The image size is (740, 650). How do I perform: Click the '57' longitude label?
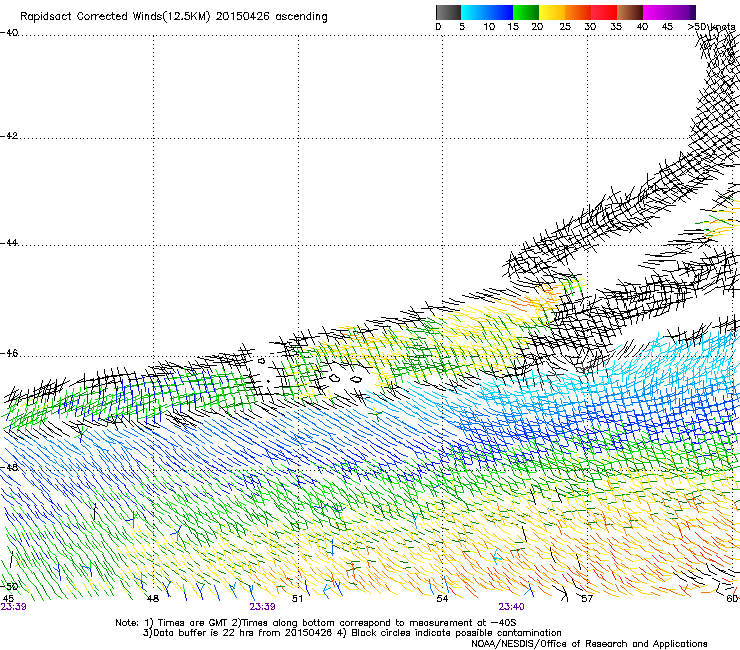point(587,599)
